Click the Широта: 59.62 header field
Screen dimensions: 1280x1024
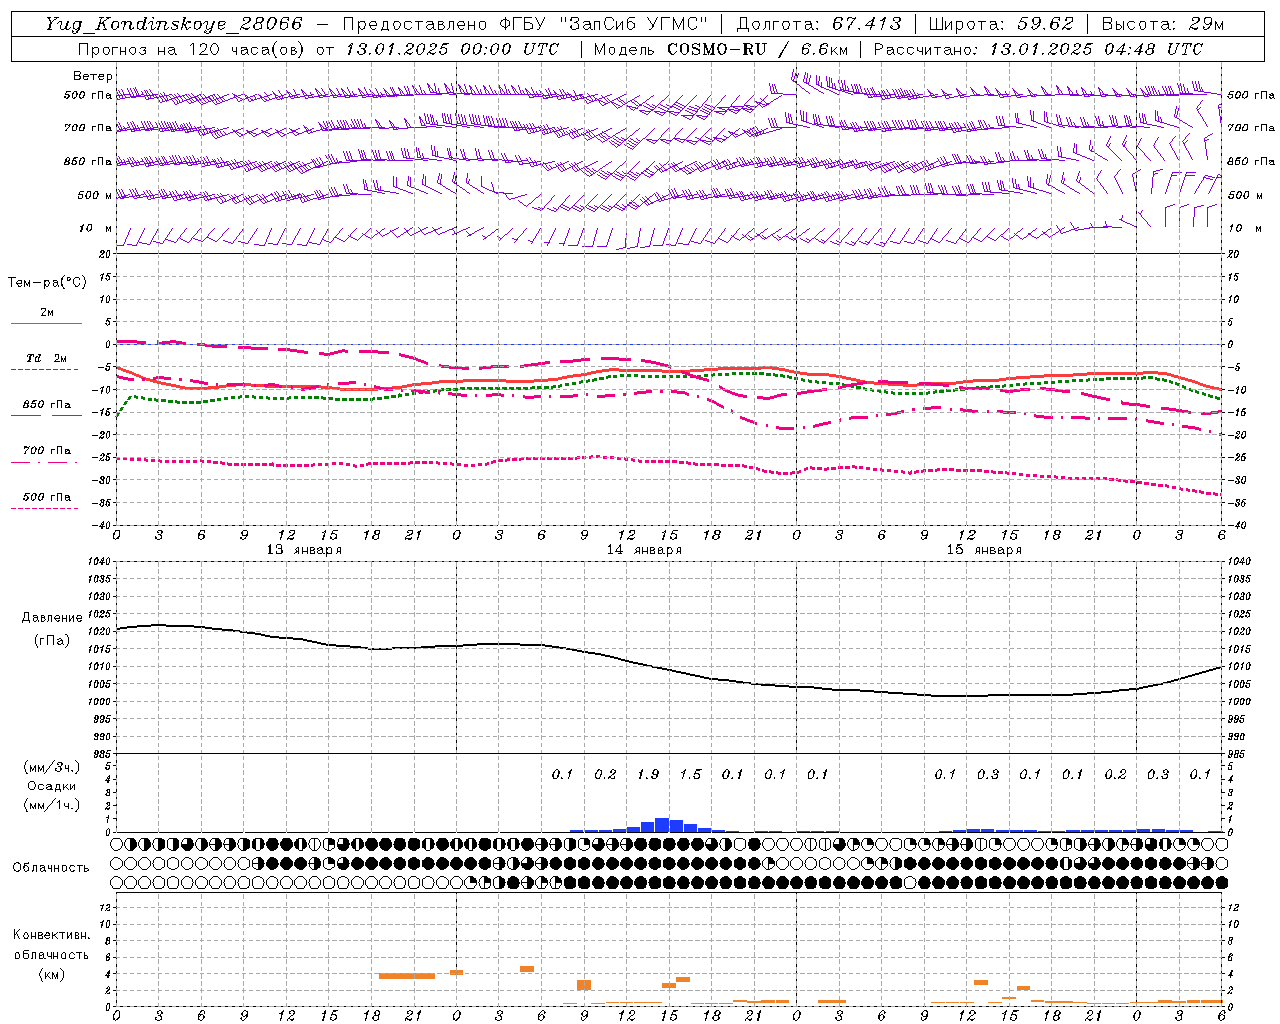click(1001, 24)
